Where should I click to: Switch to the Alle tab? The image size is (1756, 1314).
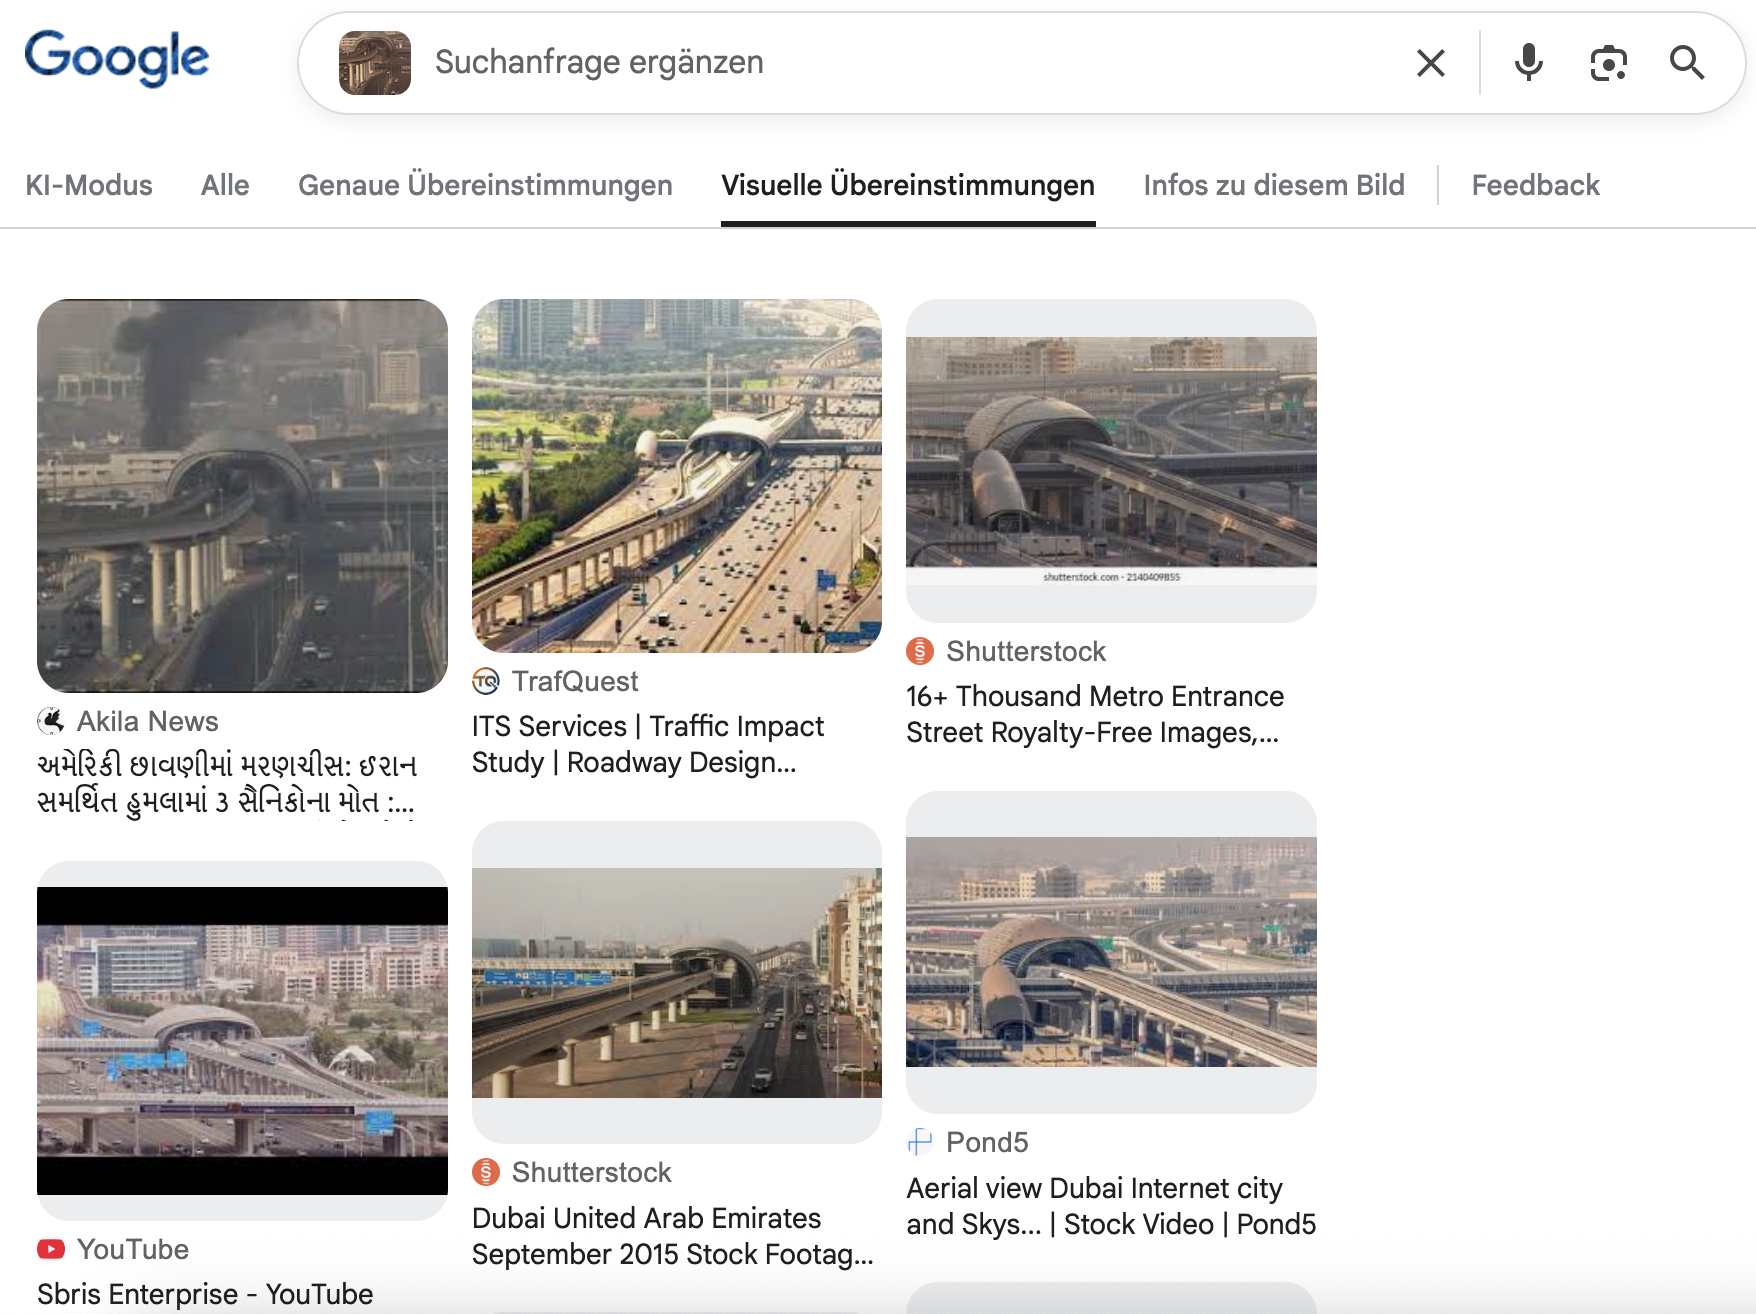pos(225,185)
